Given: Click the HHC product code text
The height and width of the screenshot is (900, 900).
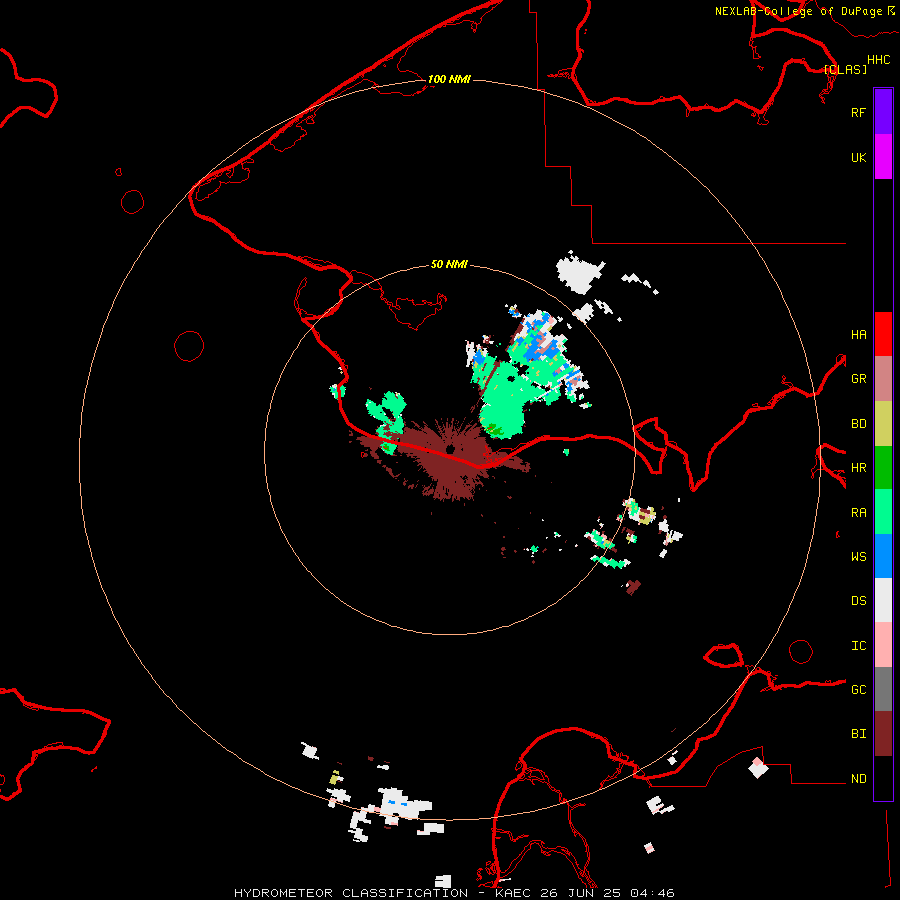Looking at the screenshot, I should [879, 60].
